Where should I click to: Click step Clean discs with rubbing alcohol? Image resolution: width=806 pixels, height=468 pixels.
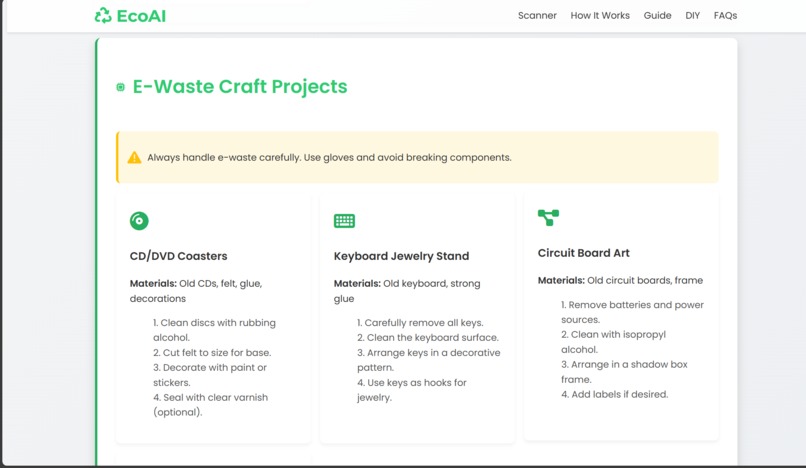(214, 330)
